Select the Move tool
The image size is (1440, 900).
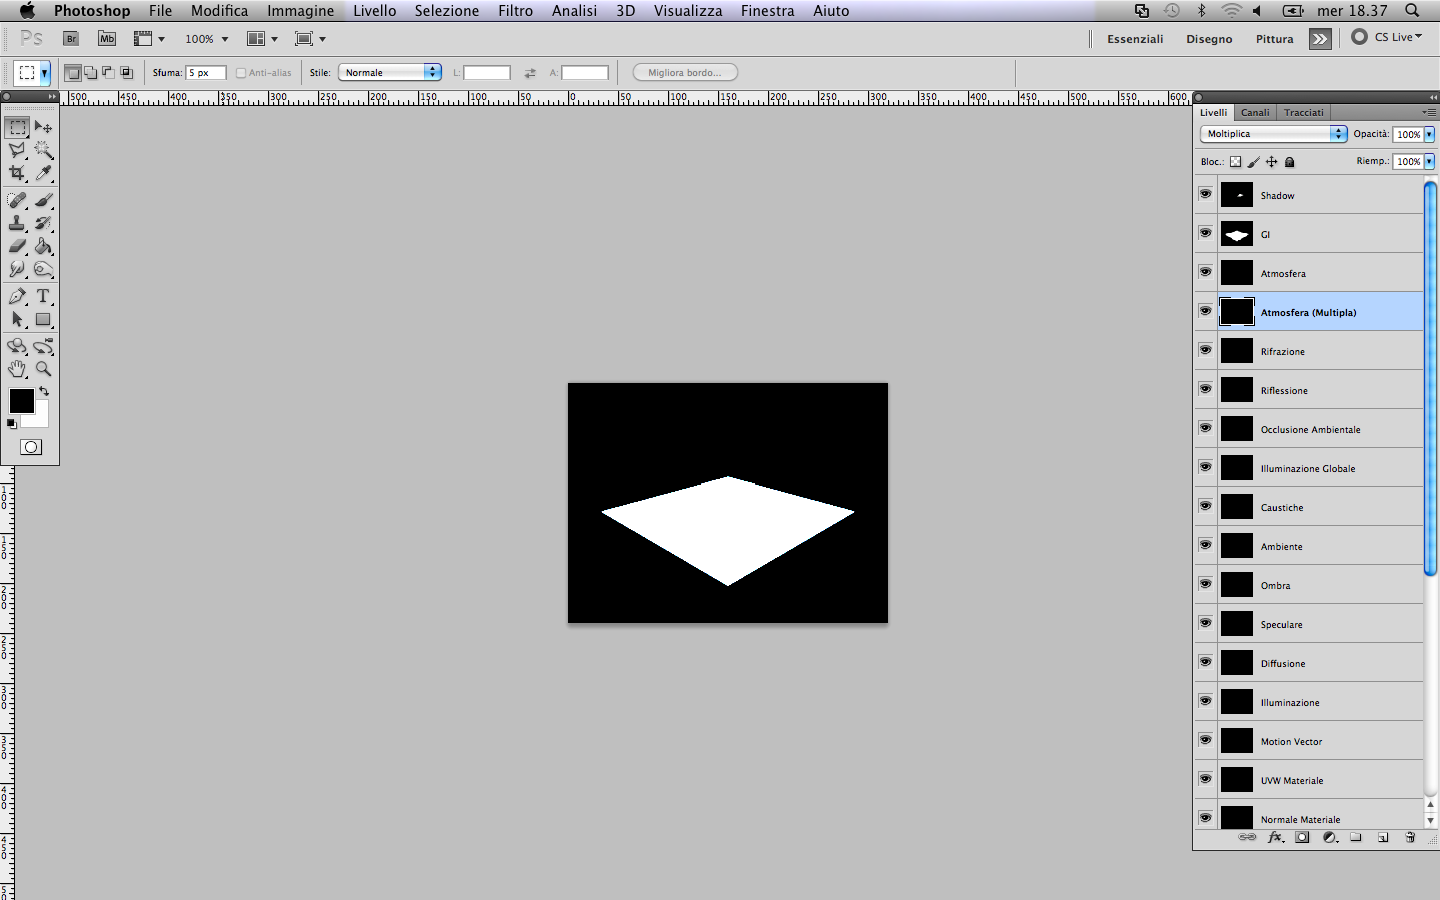point(43,127)
